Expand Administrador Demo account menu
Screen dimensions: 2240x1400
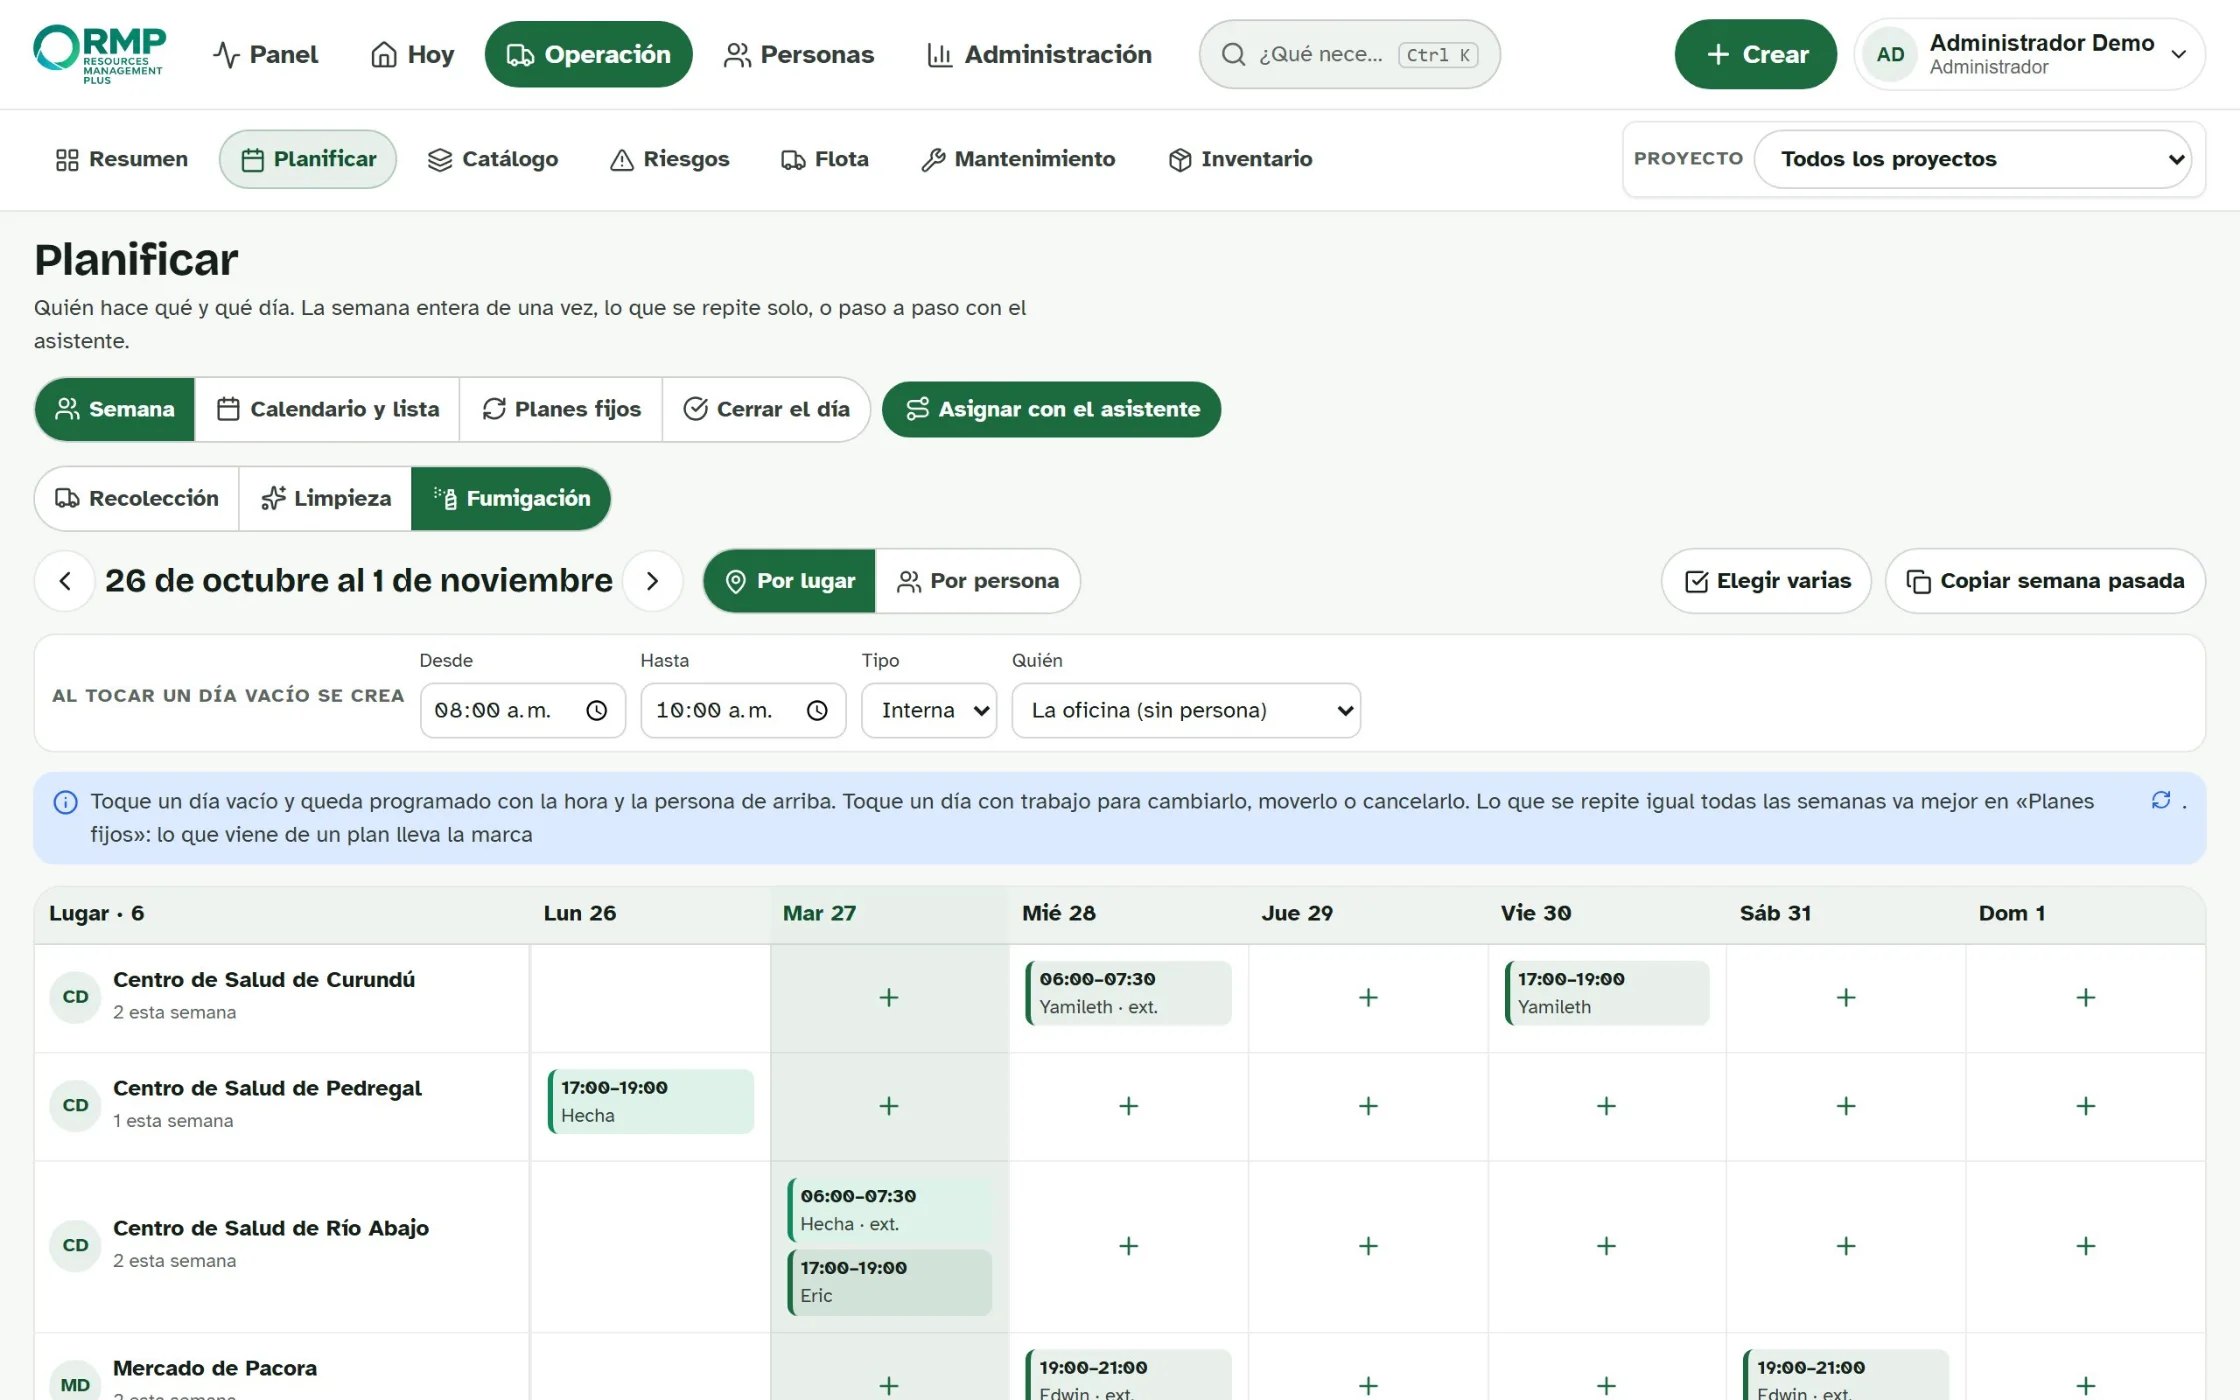coord(2030,54)
